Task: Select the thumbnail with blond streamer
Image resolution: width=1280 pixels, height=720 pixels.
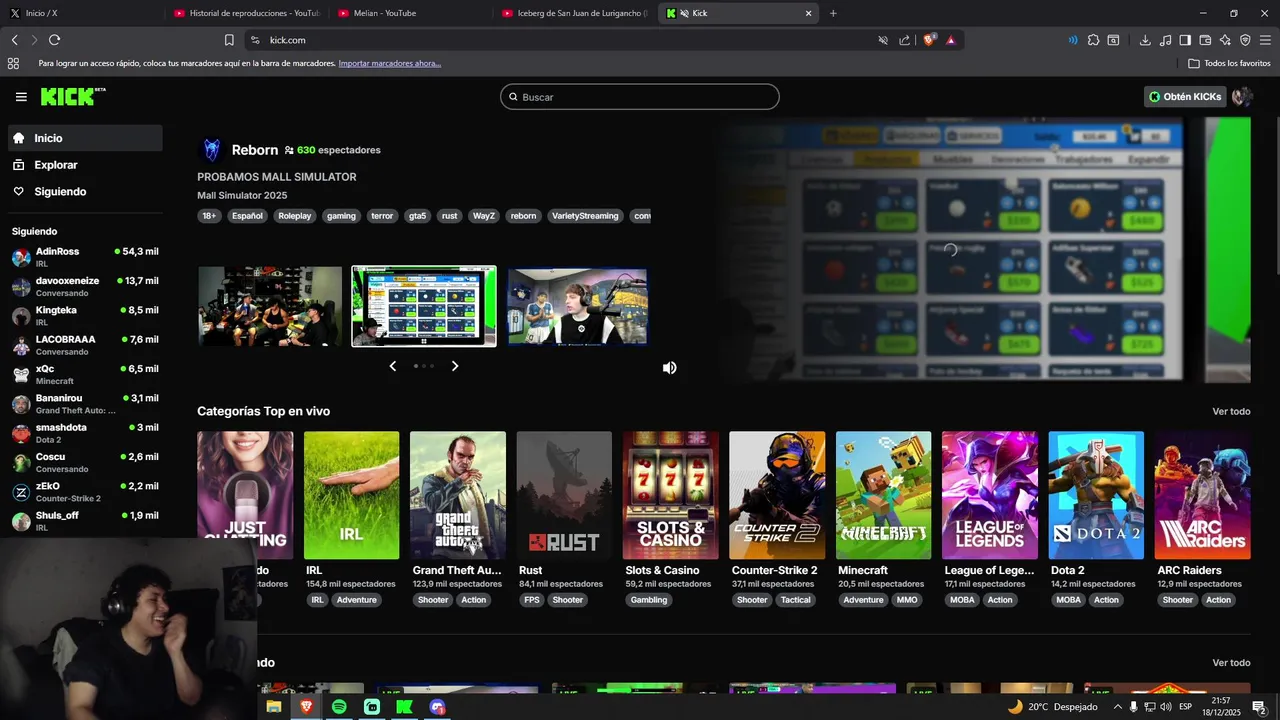Action: coord(577,306)
